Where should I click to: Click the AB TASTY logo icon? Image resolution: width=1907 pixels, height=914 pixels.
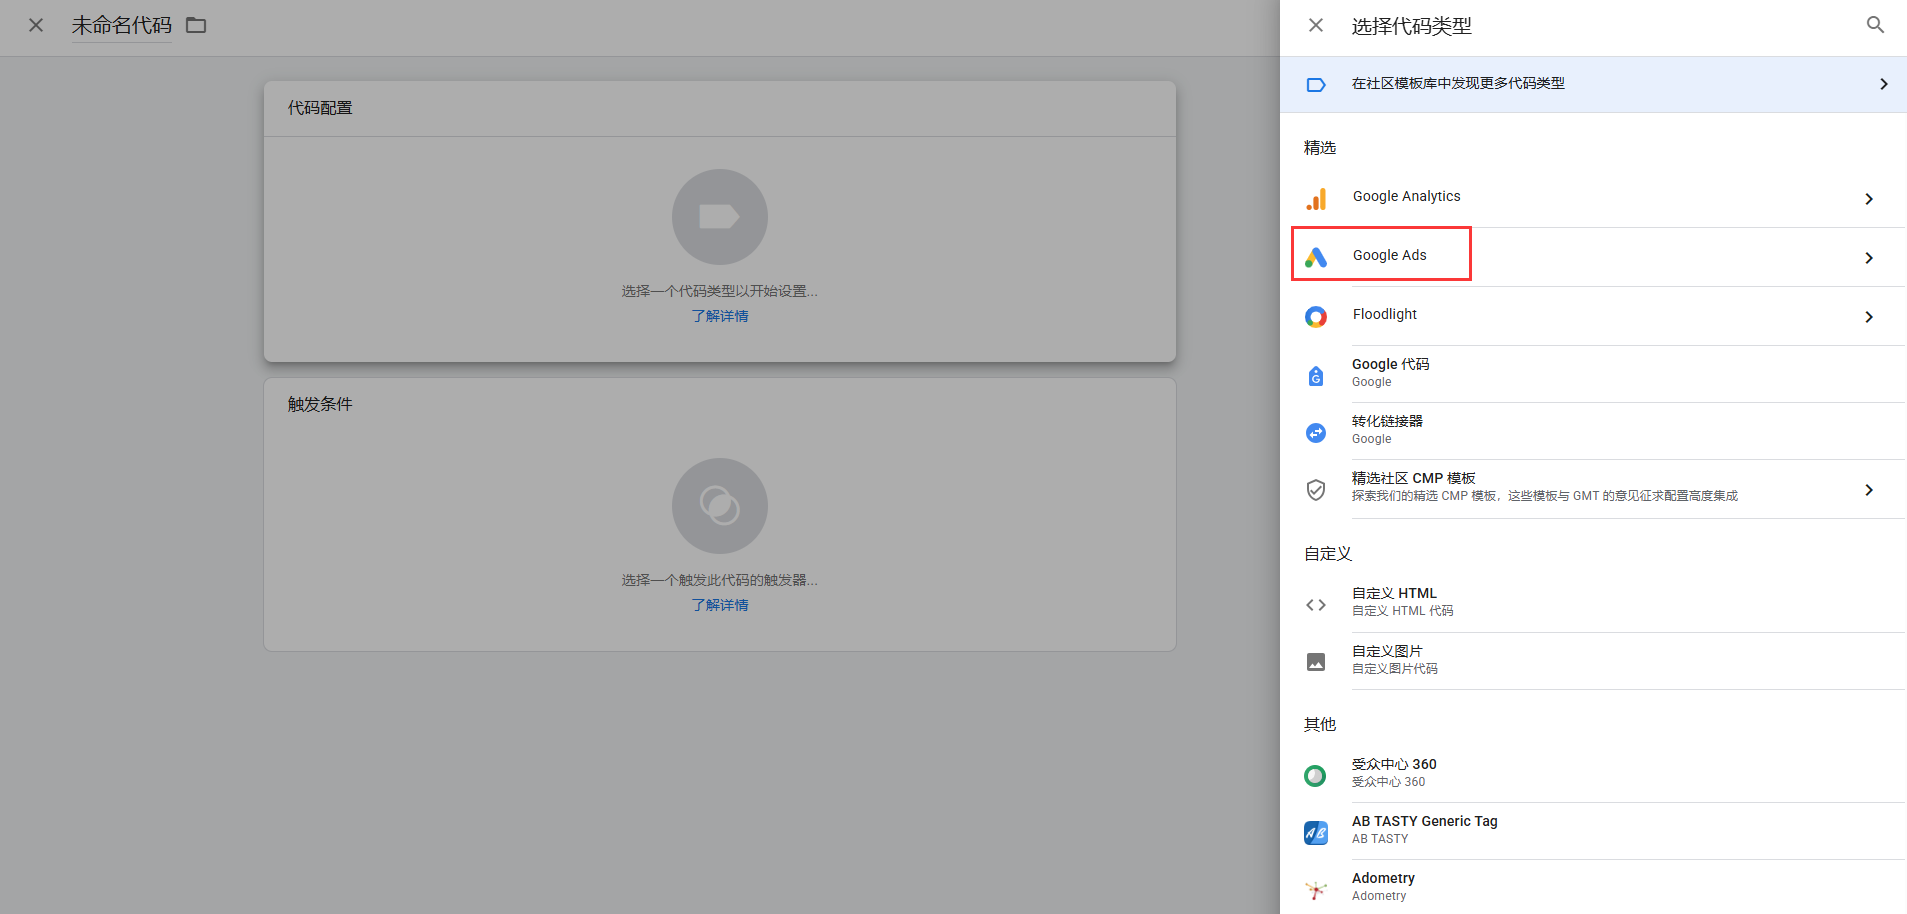pyautogui.click(x=1316, y=833)
